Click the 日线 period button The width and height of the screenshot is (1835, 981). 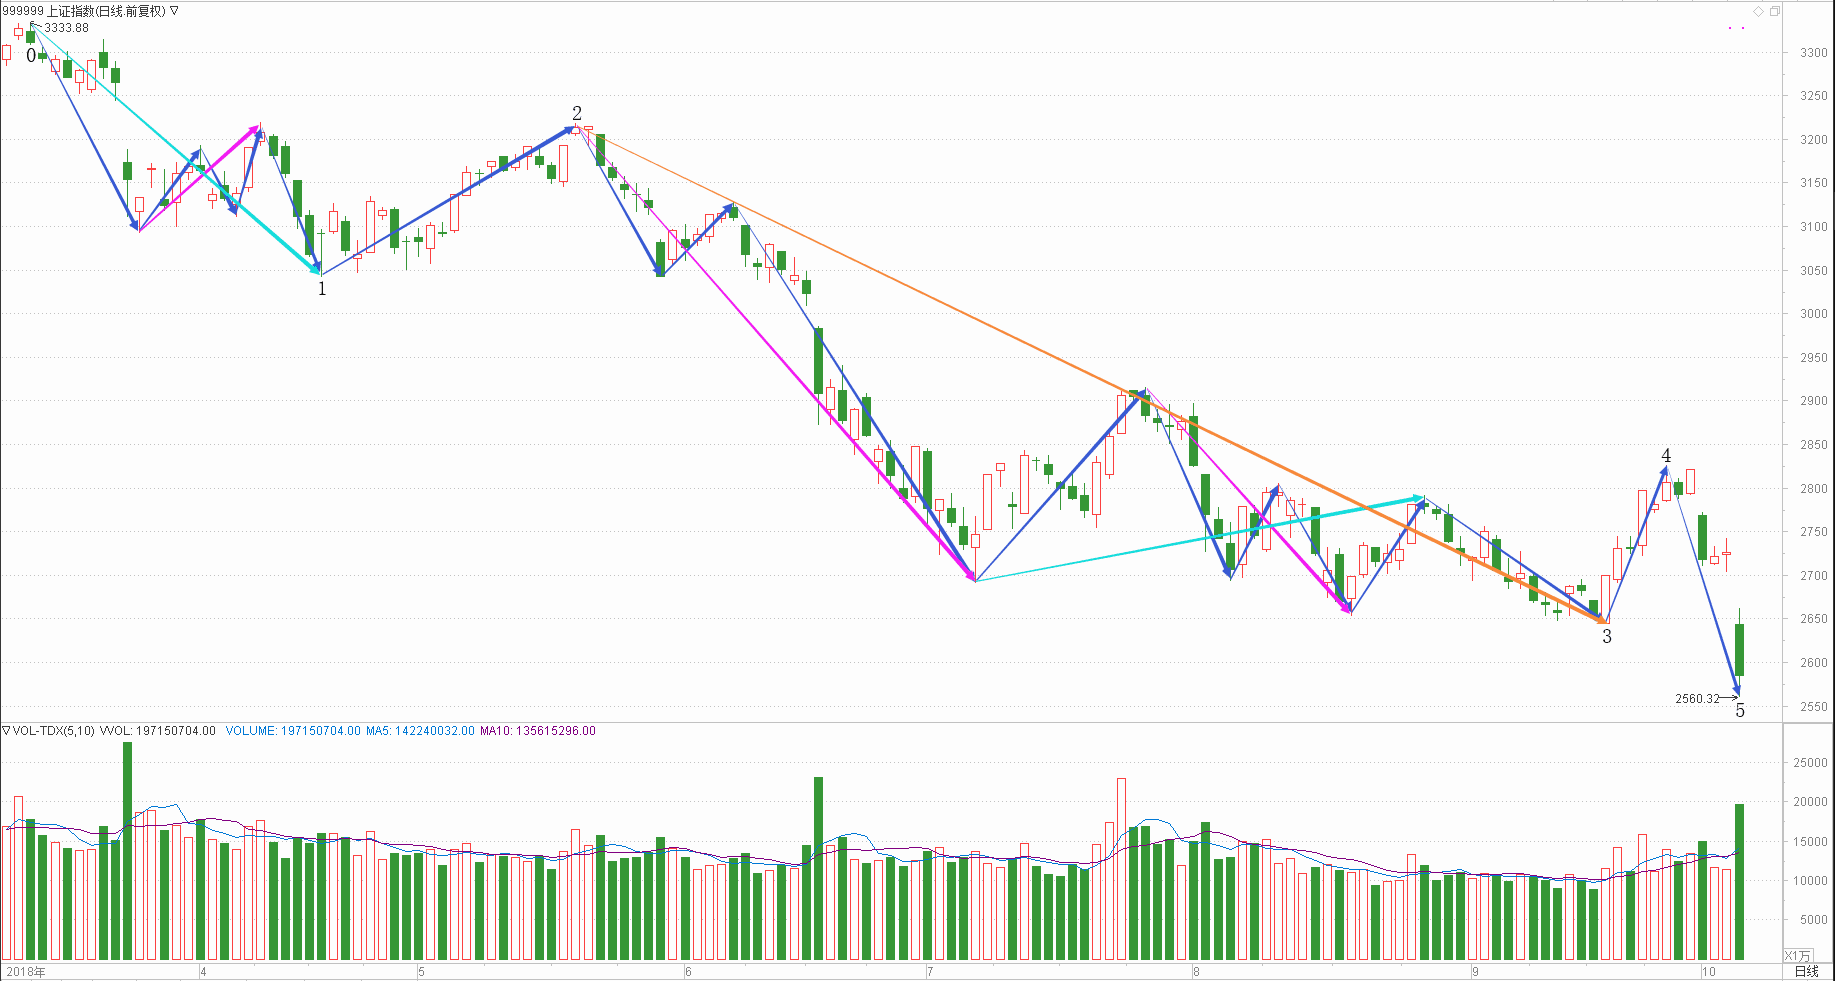(1806, 971)
